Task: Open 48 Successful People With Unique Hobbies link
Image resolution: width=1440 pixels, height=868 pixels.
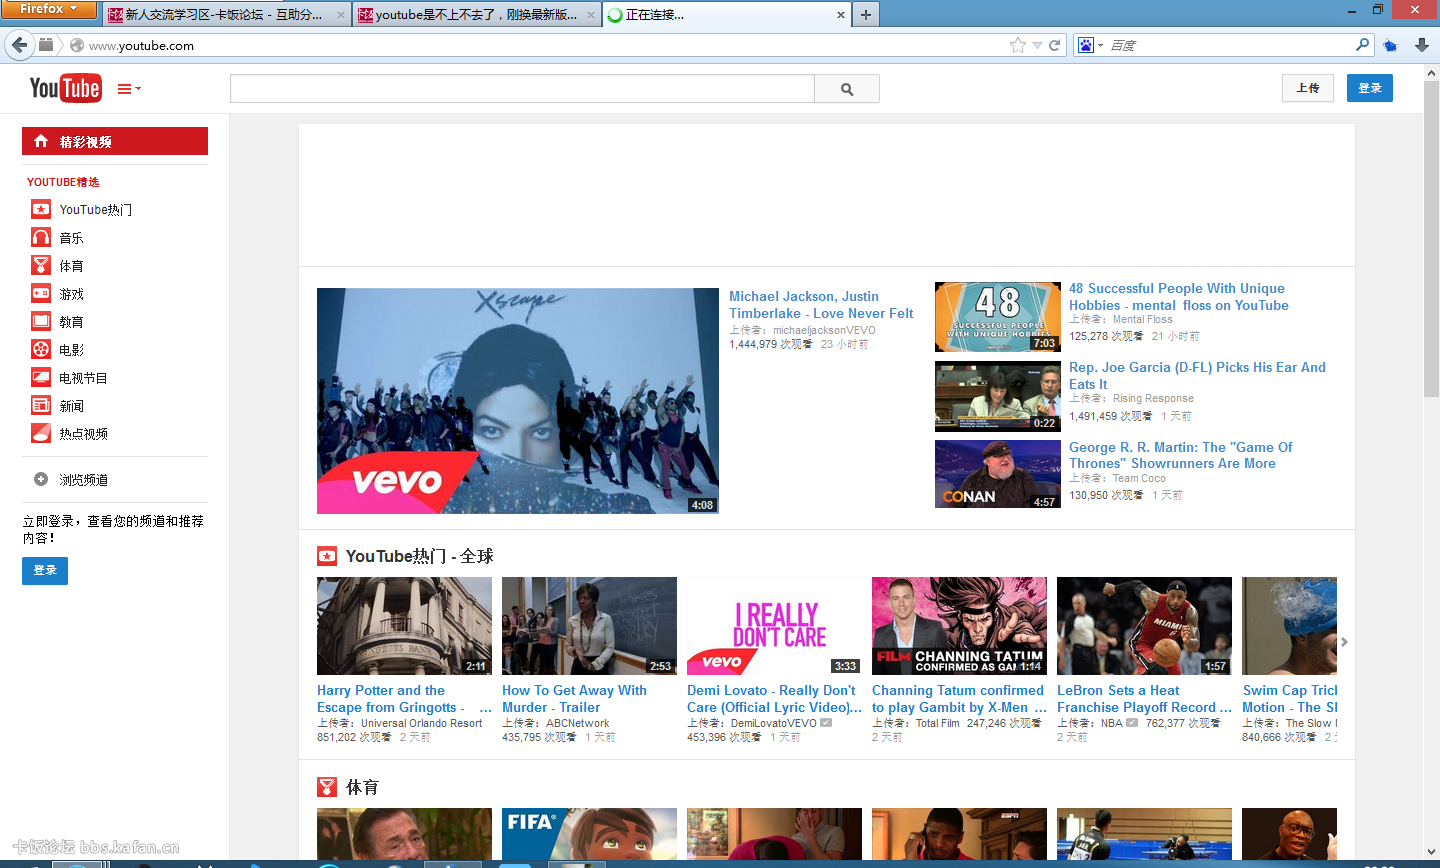Action: coord(1179,297)
